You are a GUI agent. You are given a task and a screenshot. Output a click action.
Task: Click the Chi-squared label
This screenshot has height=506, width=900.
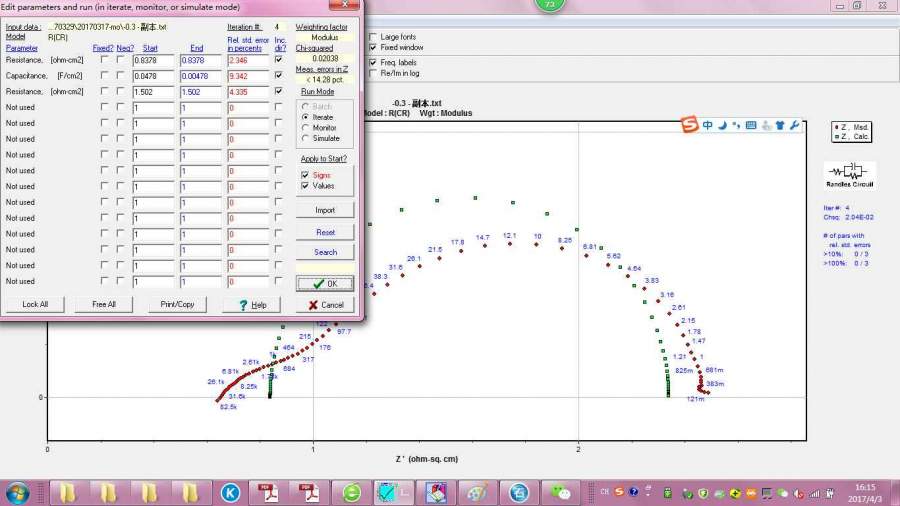[314, 48]
